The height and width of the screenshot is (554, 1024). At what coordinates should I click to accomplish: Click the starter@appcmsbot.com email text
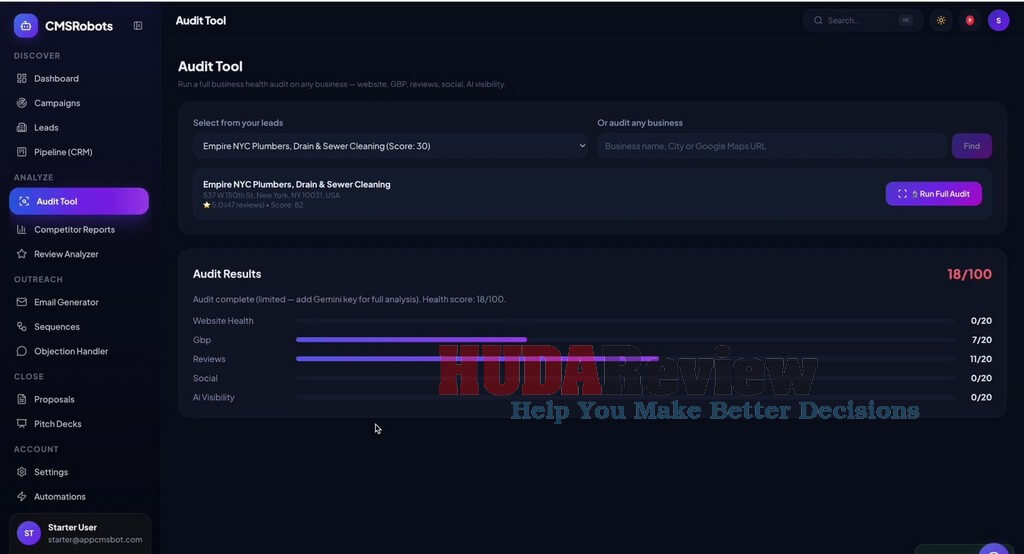point(95,540)
